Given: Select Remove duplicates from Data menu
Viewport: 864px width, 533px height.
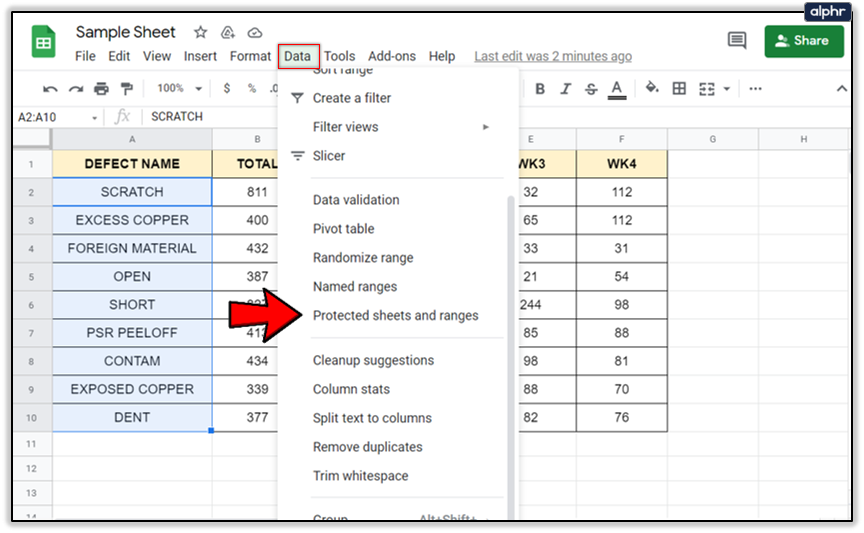Looking at the screenshot, I should tap(367, 447).
